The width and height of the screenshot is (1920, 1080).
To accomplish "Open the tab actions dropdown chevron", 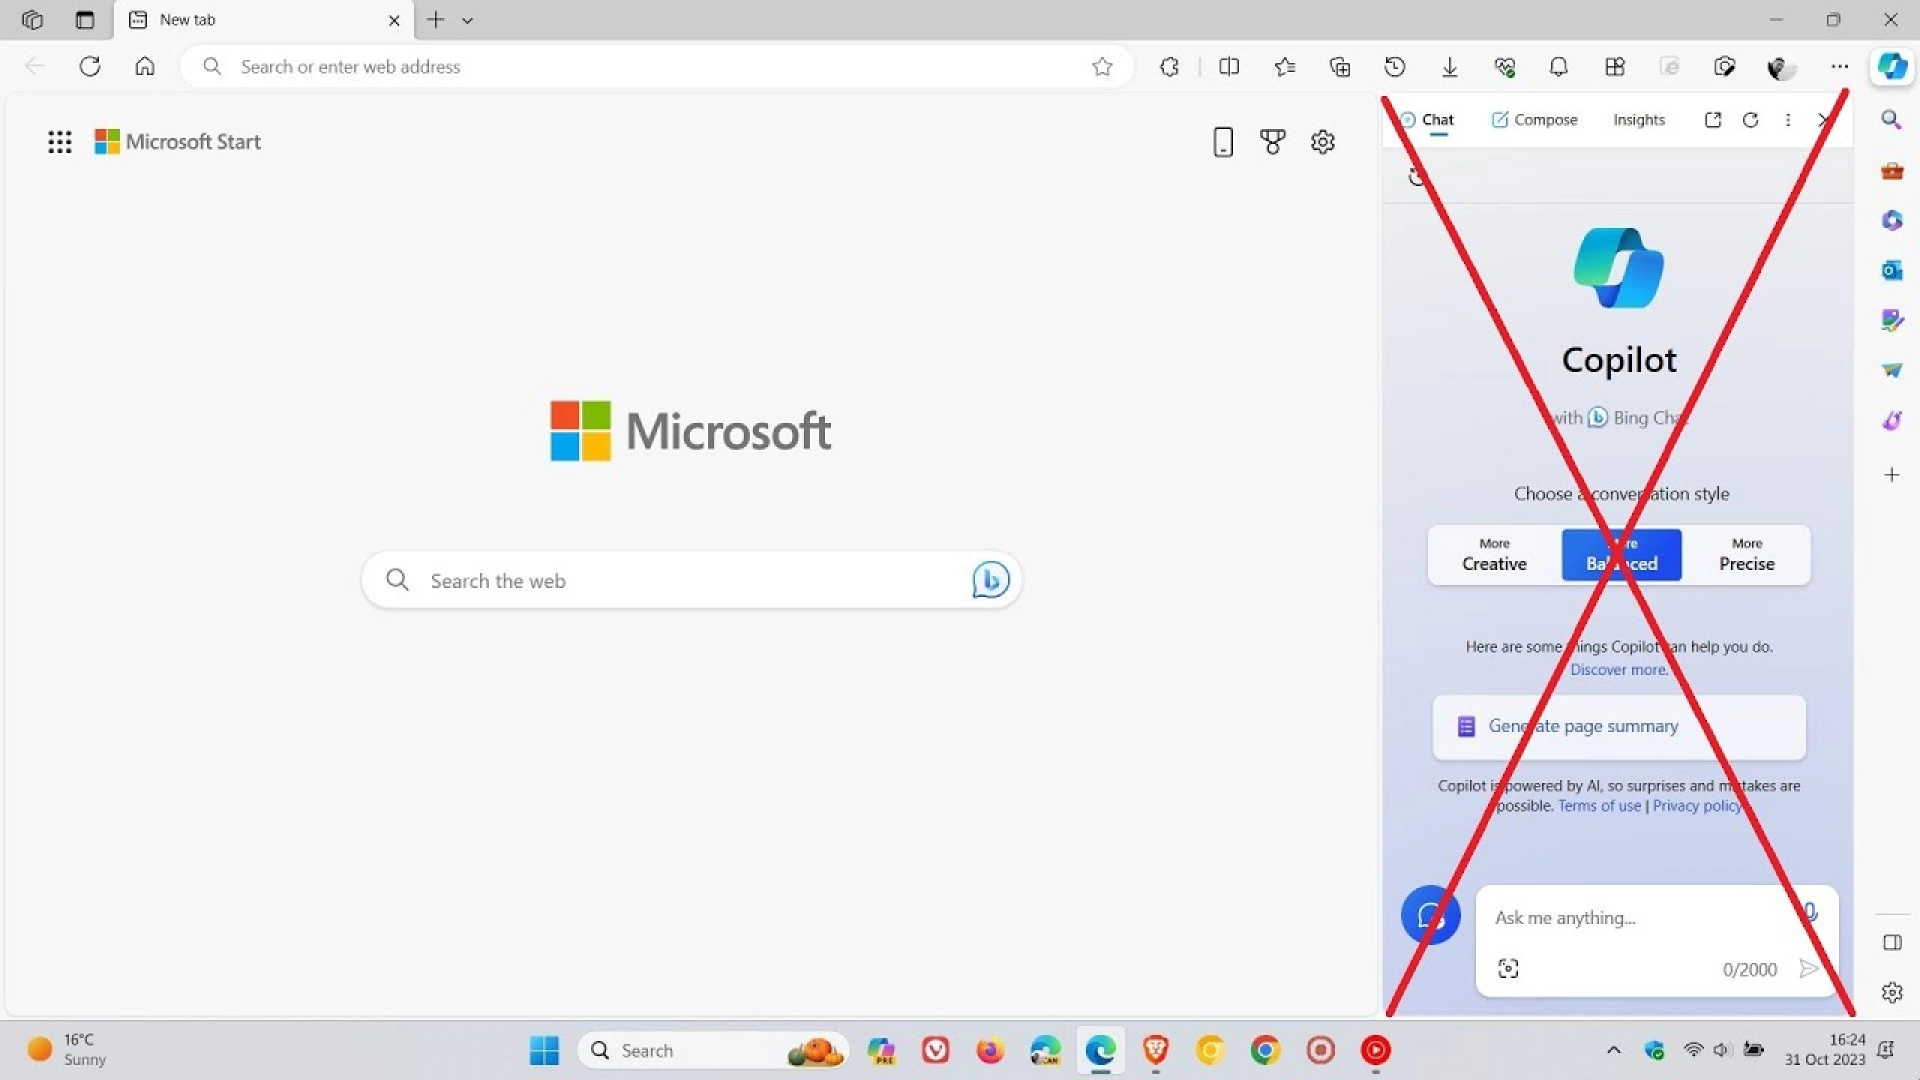I will click(x=467, y=20).
